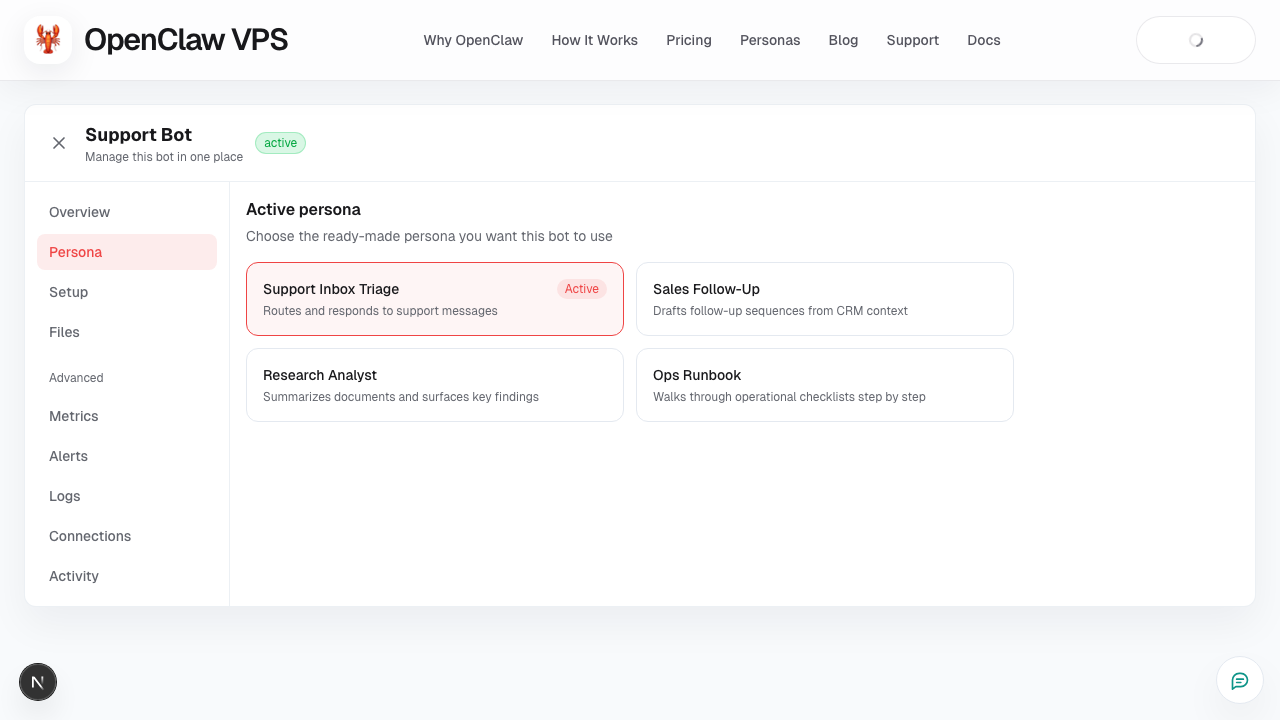Navigate to the Docs page

pyautogui.click(x=983, y=40)
